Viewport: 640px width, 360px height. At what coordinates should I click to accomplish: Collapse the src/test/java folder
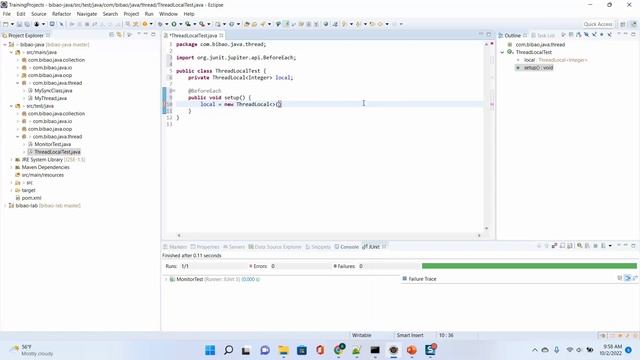(x=11, y=106)
